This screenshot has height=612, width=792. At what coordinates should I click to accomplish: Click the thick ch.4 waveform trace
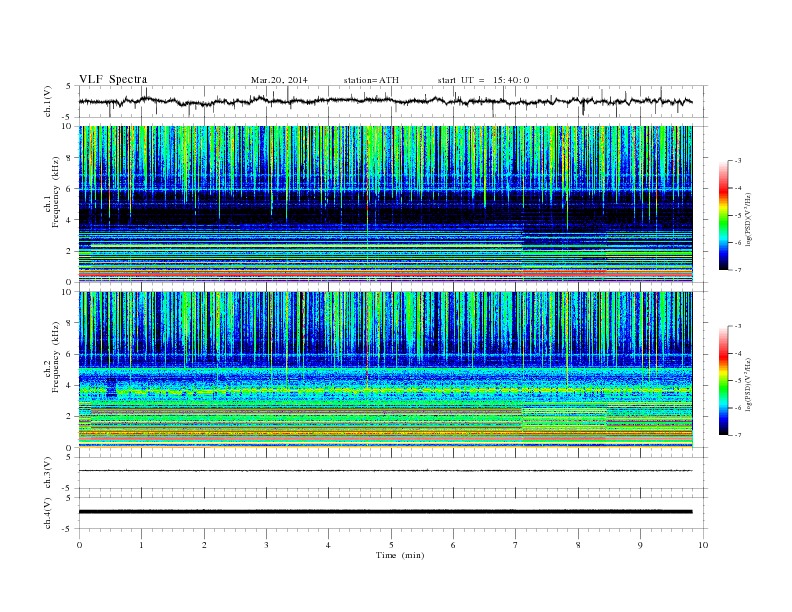[385, 512]
